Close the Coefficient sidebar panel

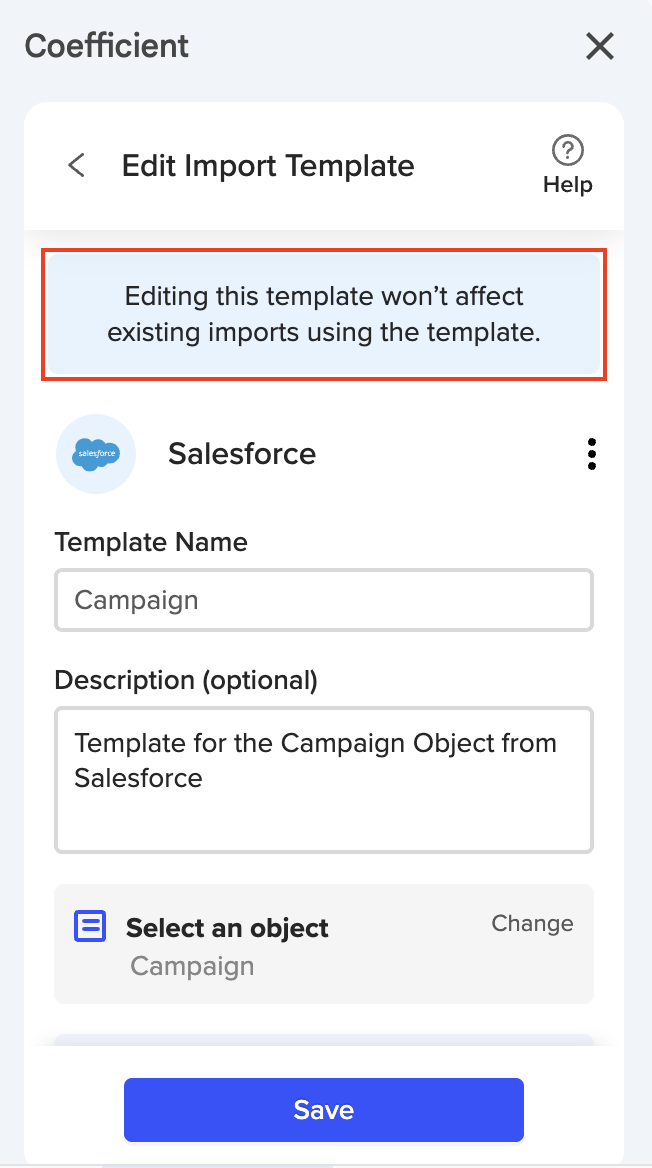tap(600, 46)
